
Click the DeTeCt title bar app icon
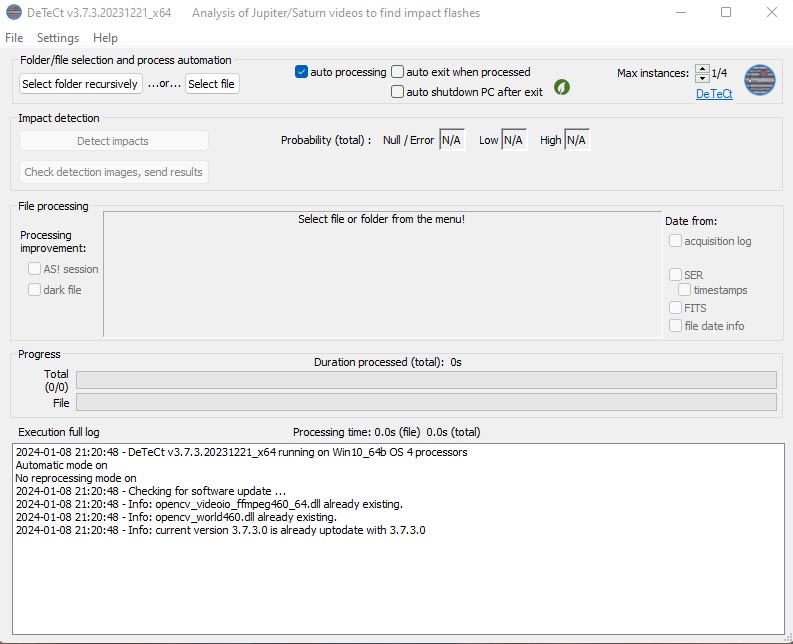[14, 12]
